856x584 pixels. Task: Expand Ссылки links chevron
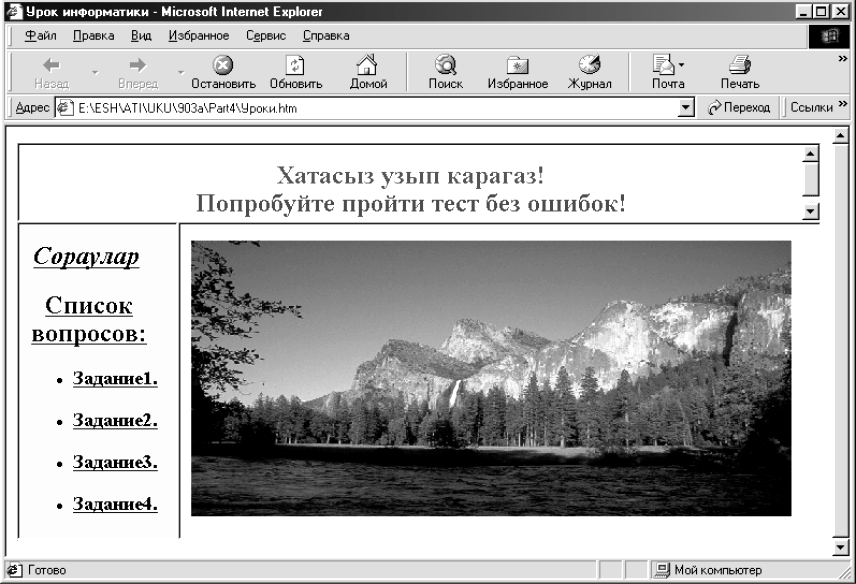(x=843, y=104)
